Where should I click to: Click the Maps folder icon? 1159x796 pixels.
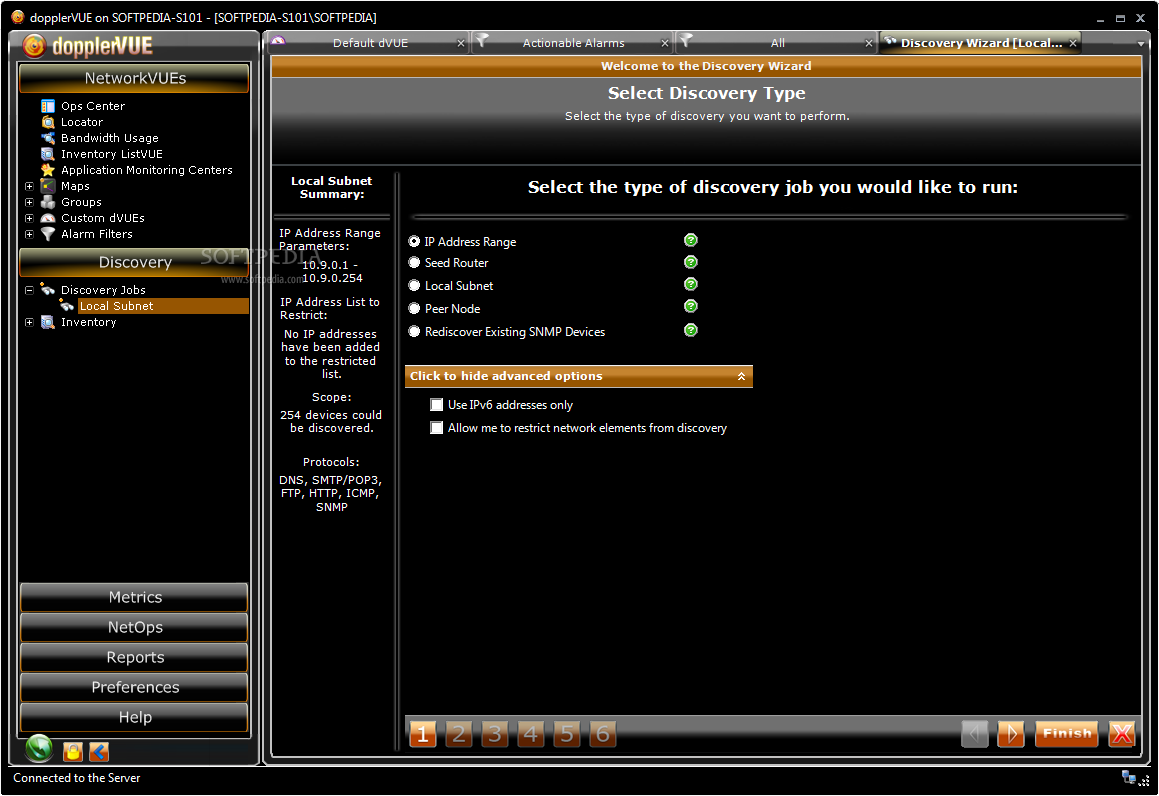(48, 186)
